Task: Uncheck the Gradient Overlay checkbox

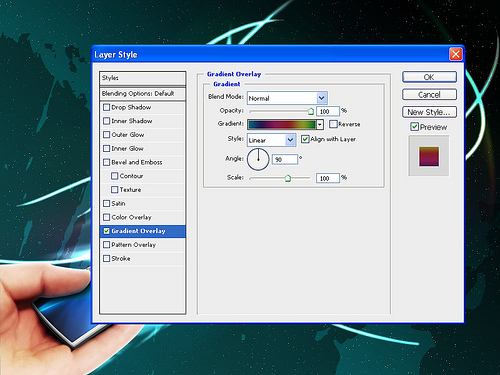Action: coord(107,231)
